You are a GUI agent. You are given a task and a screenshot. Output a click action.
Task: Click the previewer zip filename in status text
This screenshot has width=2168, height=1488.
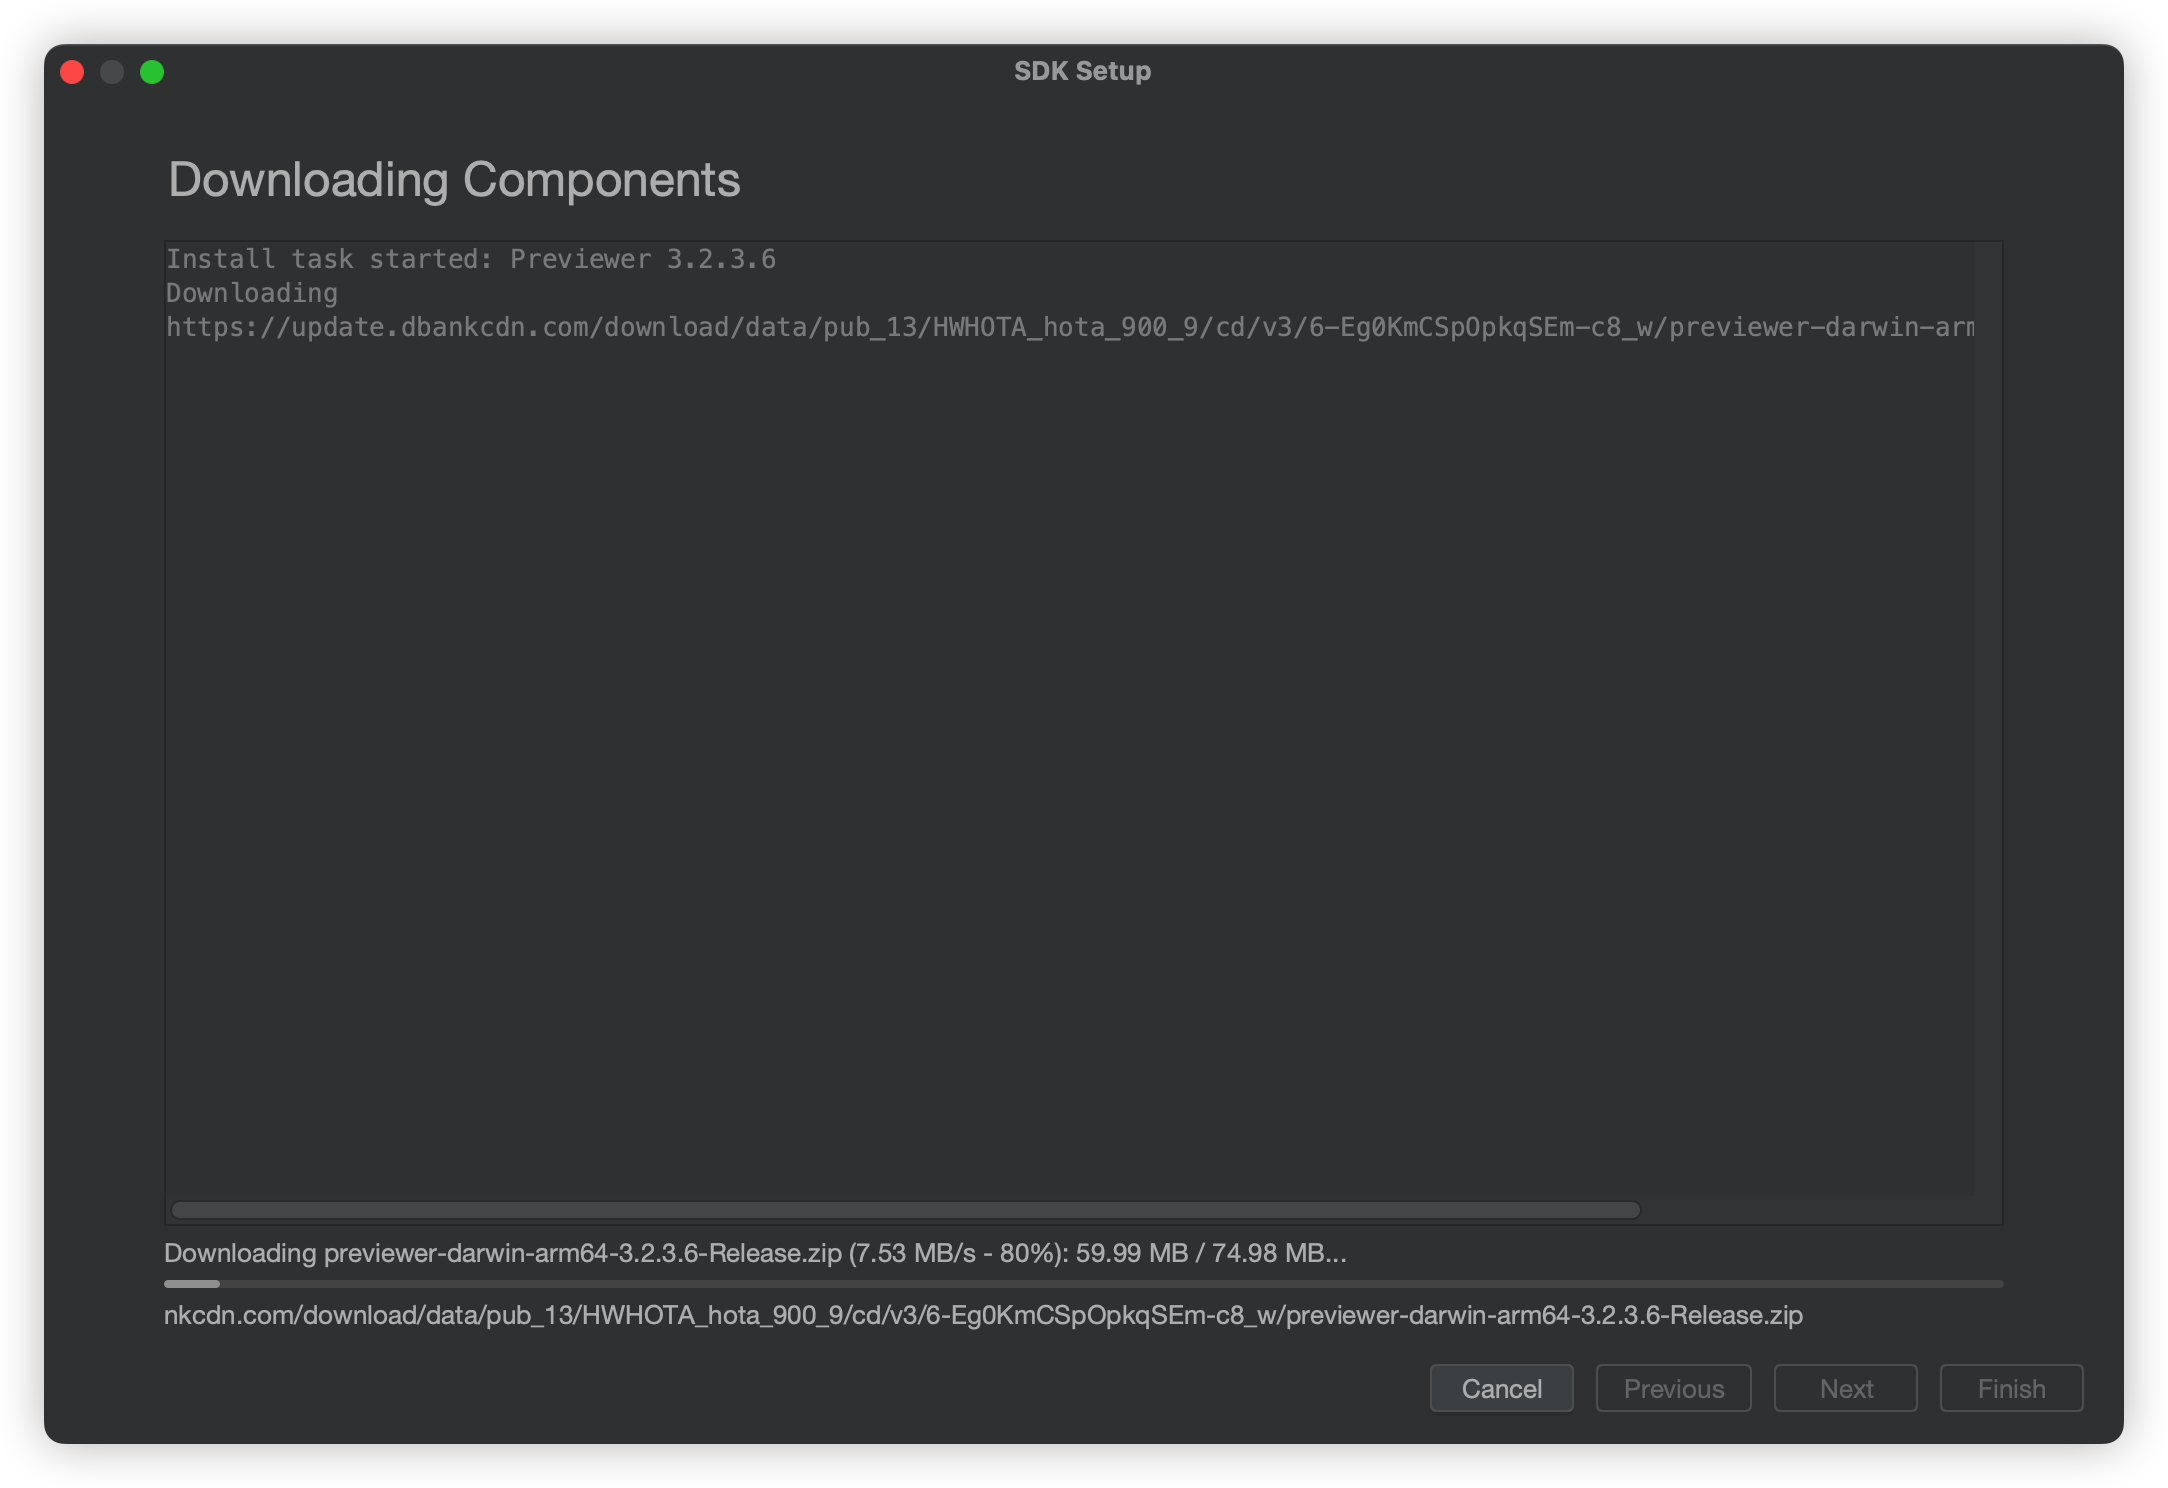(582, 1253)
